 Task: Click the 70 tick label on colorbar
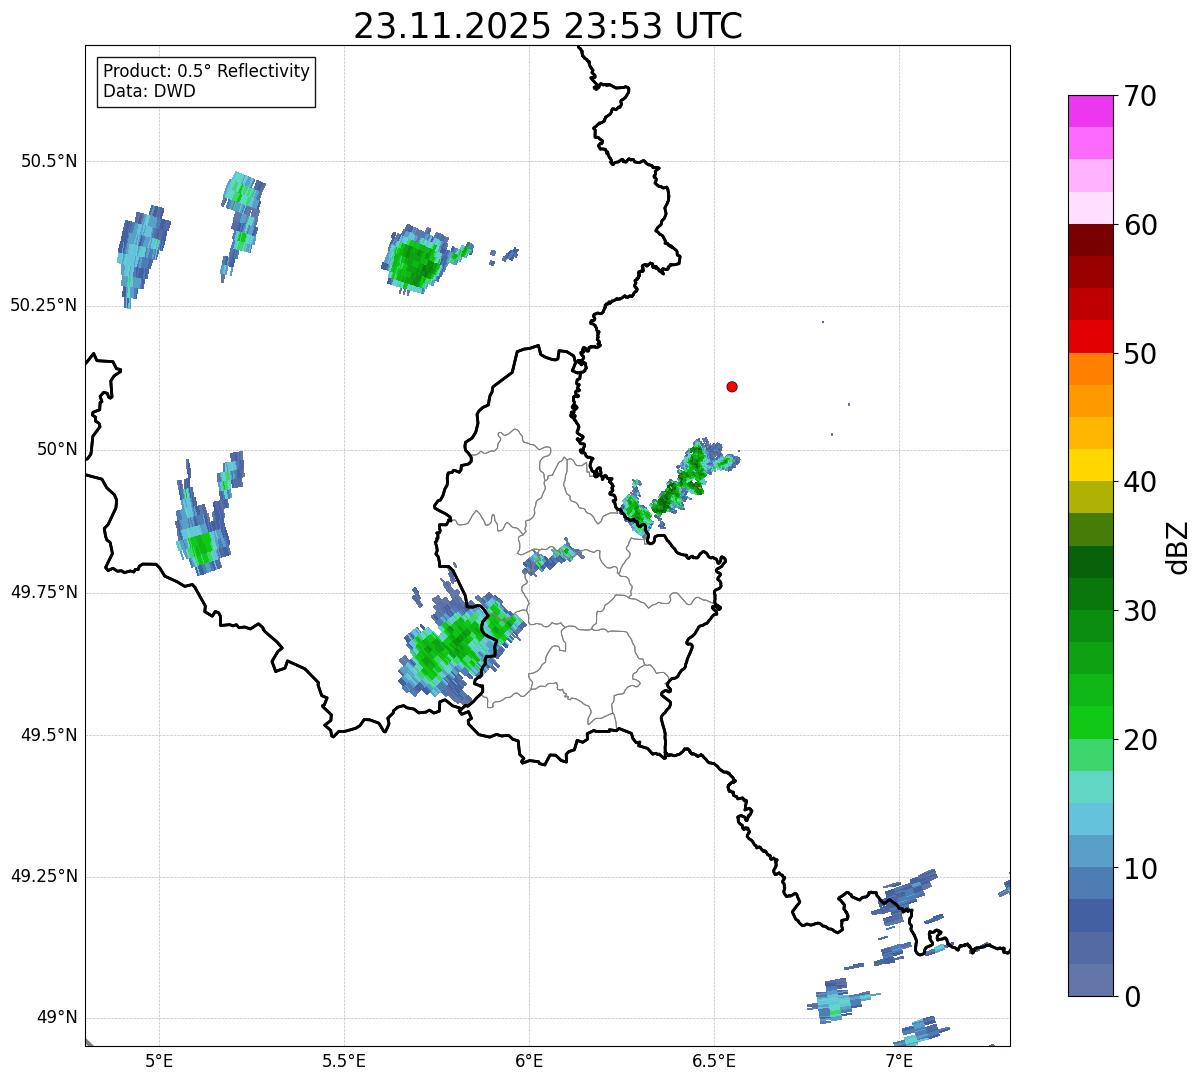[x=1139, y=96]
